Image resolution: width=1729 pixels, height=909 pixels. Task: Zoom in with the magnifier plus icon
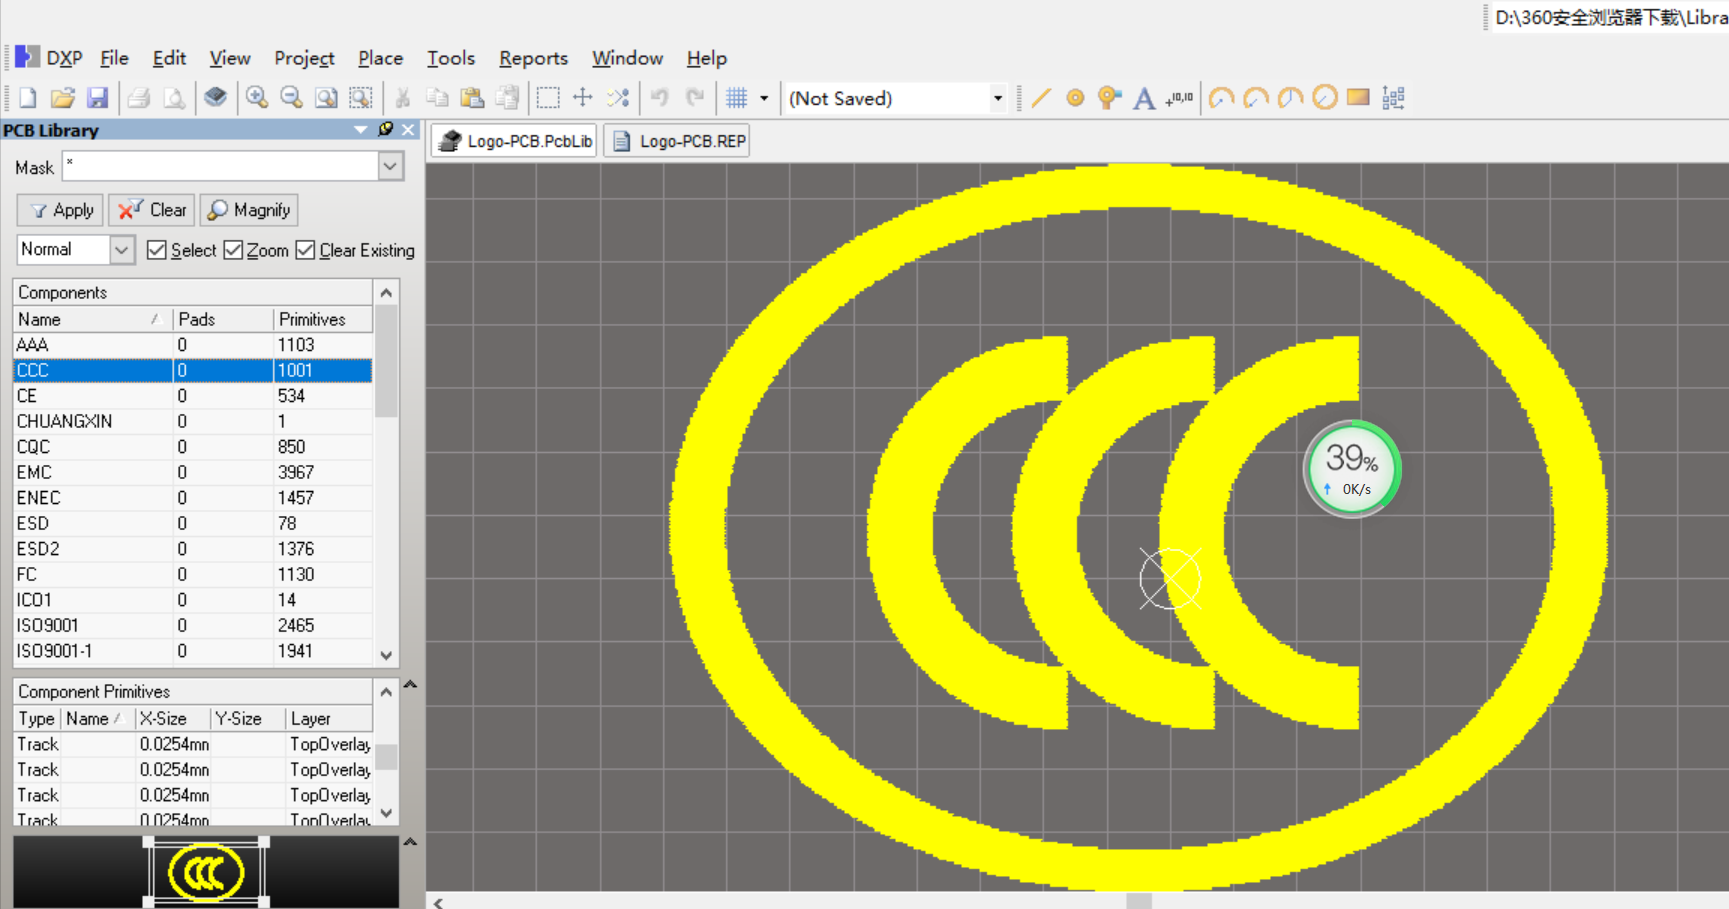[257, 98]
